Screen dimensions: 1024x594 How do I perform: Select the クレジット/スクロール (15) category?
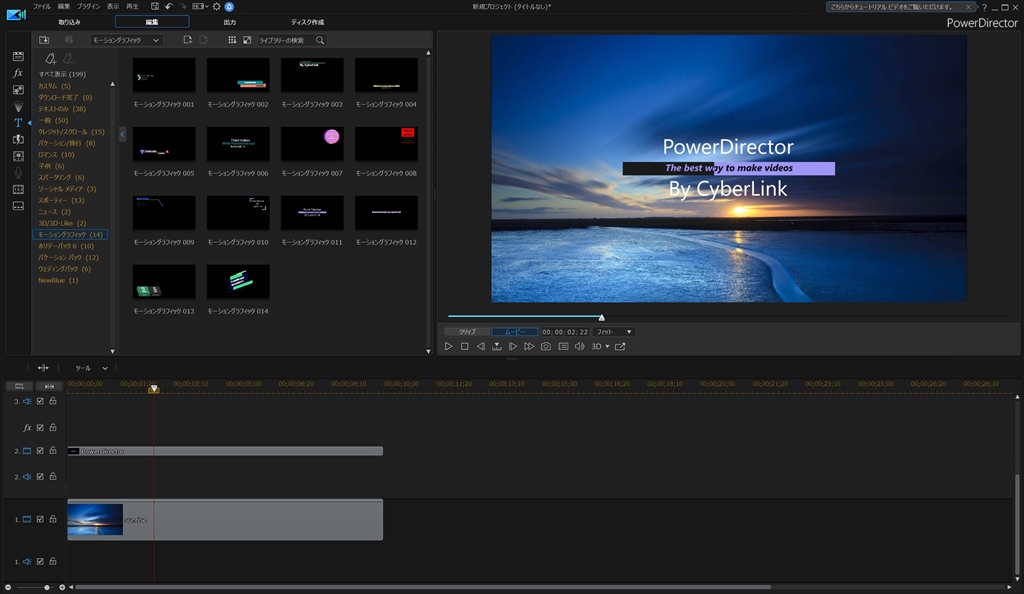[x=71, y=132]
